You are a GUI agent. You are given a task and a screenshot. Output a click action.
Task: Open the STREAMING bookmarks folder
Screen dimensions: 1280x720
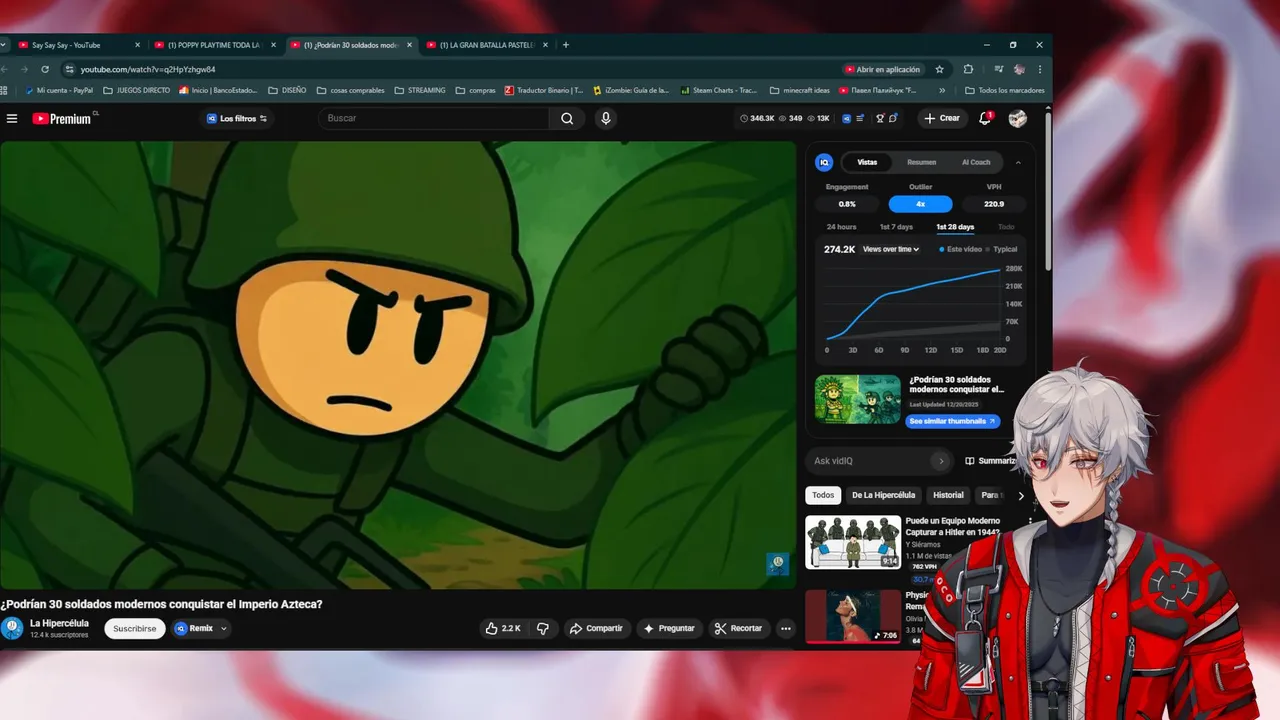point(420,90)
